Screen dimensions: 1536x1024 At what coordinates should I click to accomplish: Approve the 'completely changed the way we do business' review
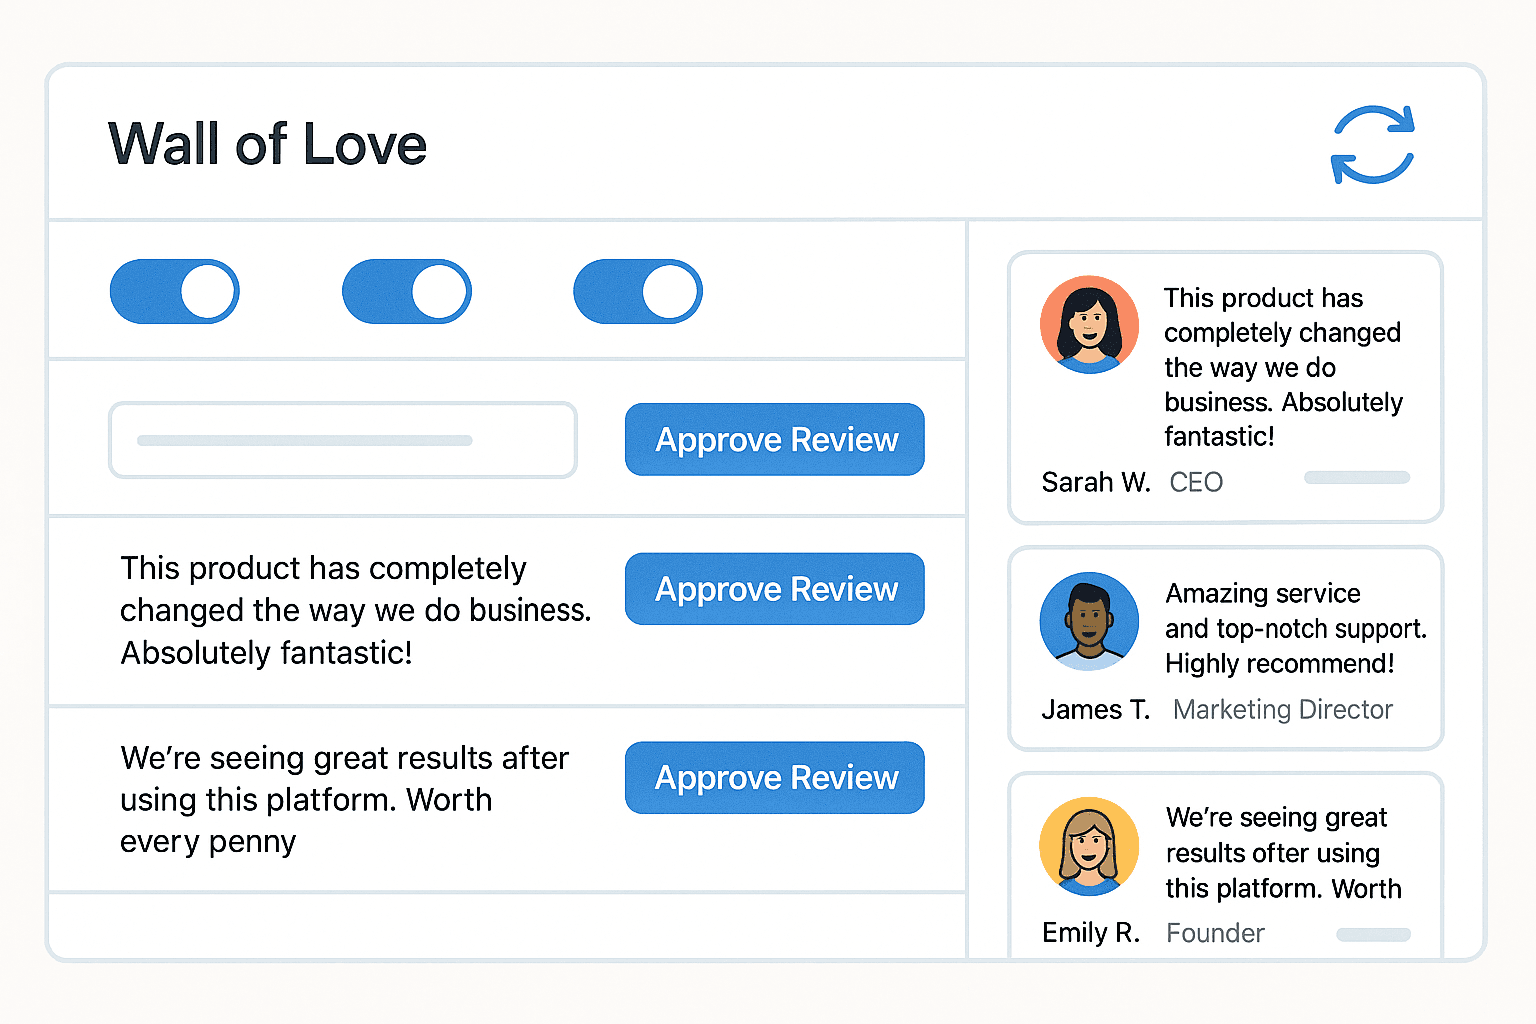pos(774,589)
